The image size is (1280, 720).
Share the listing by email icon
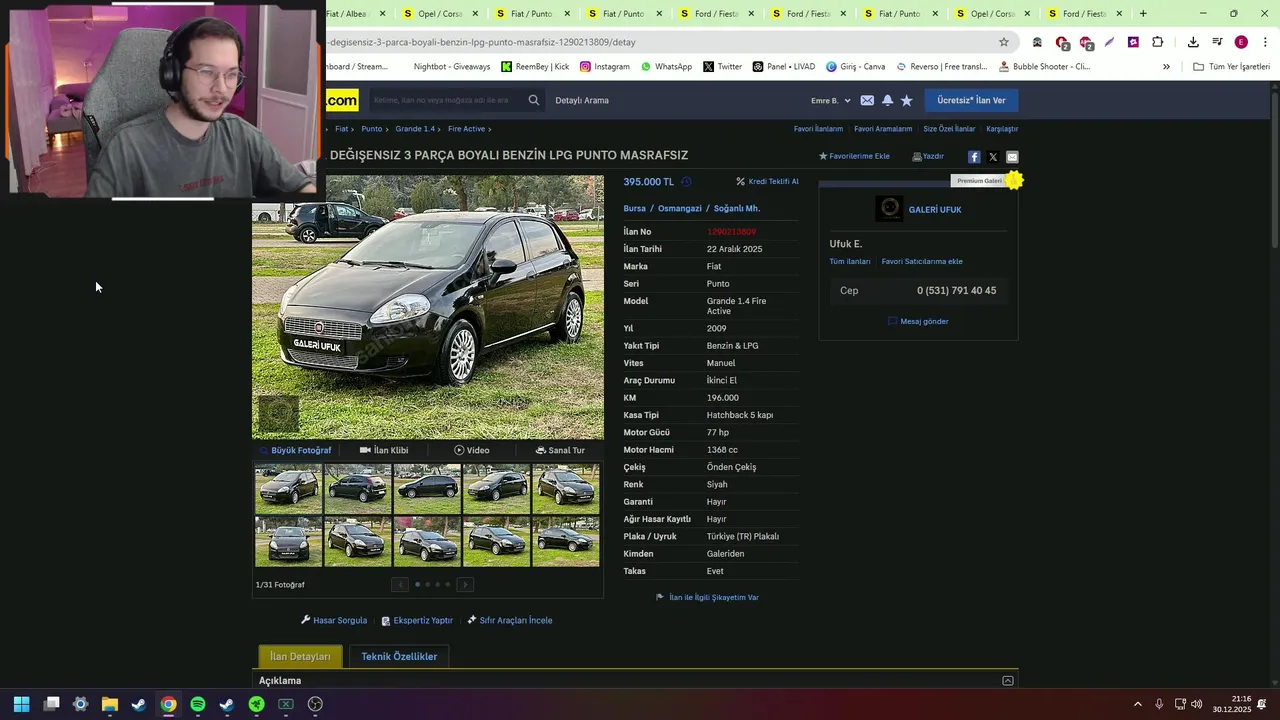(x=1012, y=157)
